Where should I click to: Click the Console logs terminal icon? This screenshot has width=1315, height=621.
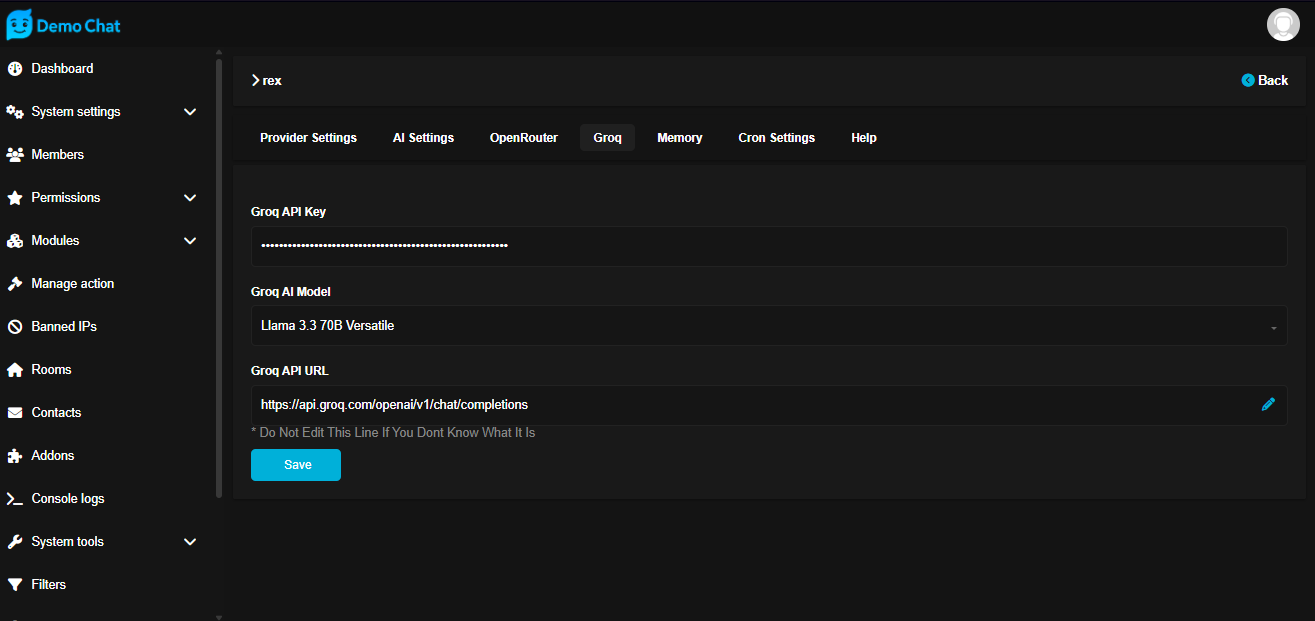click(15, 499)
